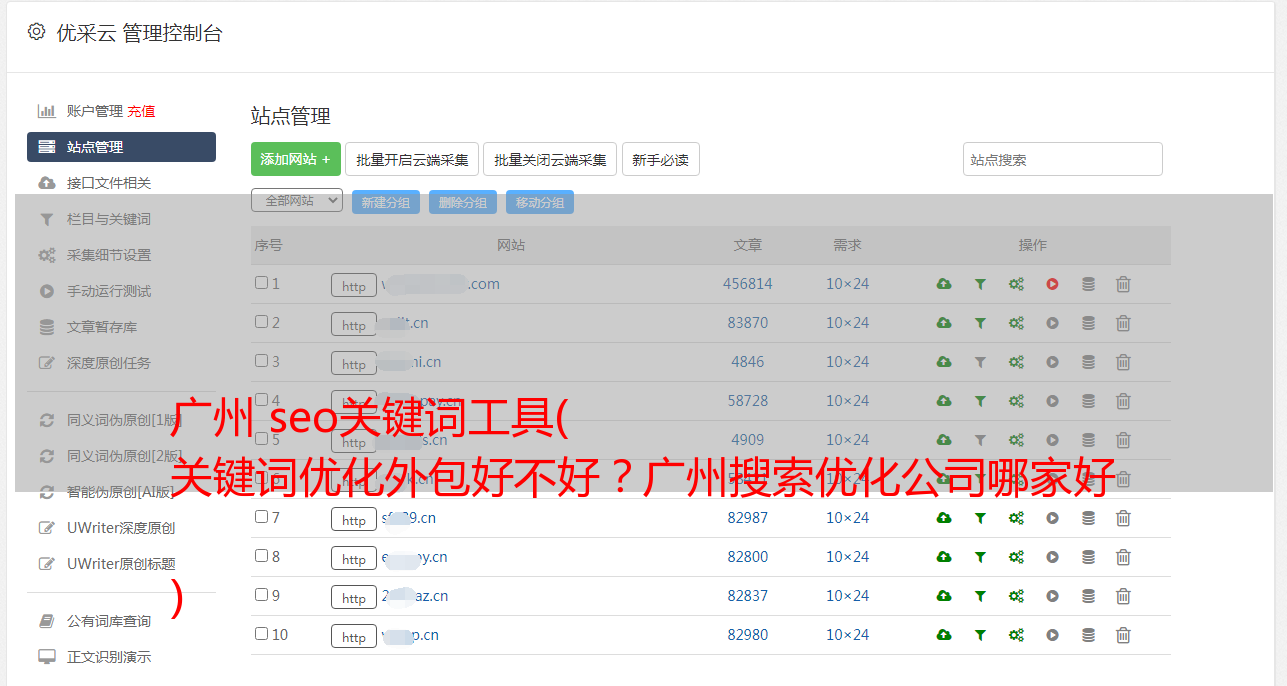Check the box for site row 10
The image size is (1287, 686).
(261, 634)
